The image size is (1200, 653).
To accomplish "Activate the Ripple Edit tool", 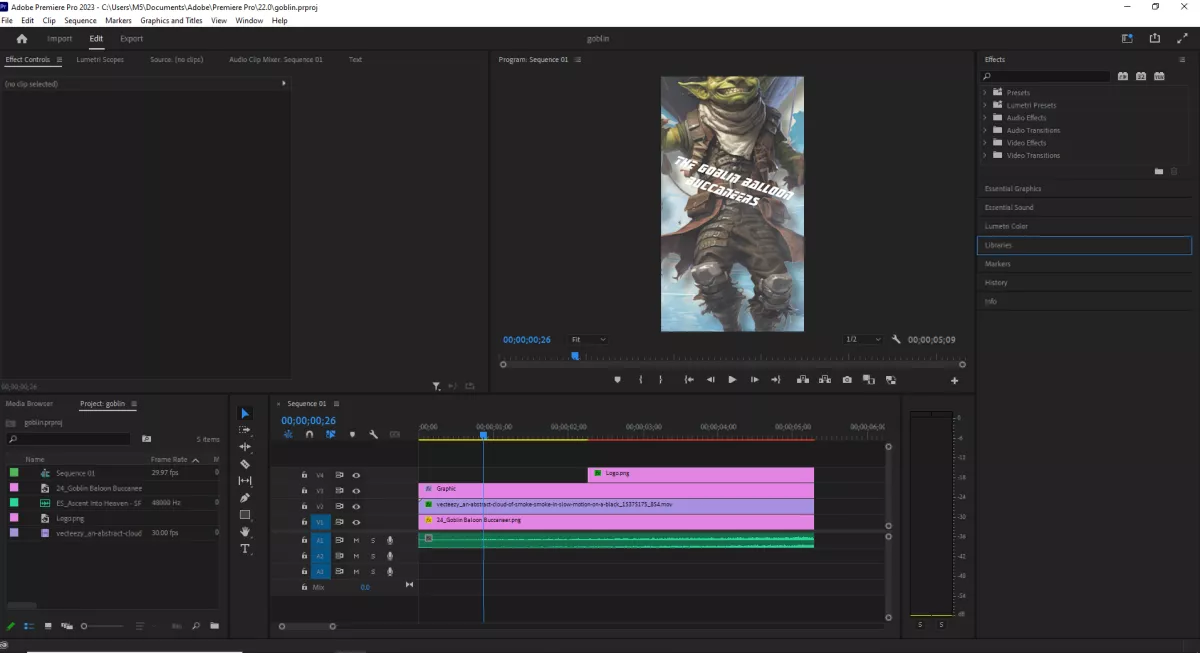I will [x=245, y=447].
